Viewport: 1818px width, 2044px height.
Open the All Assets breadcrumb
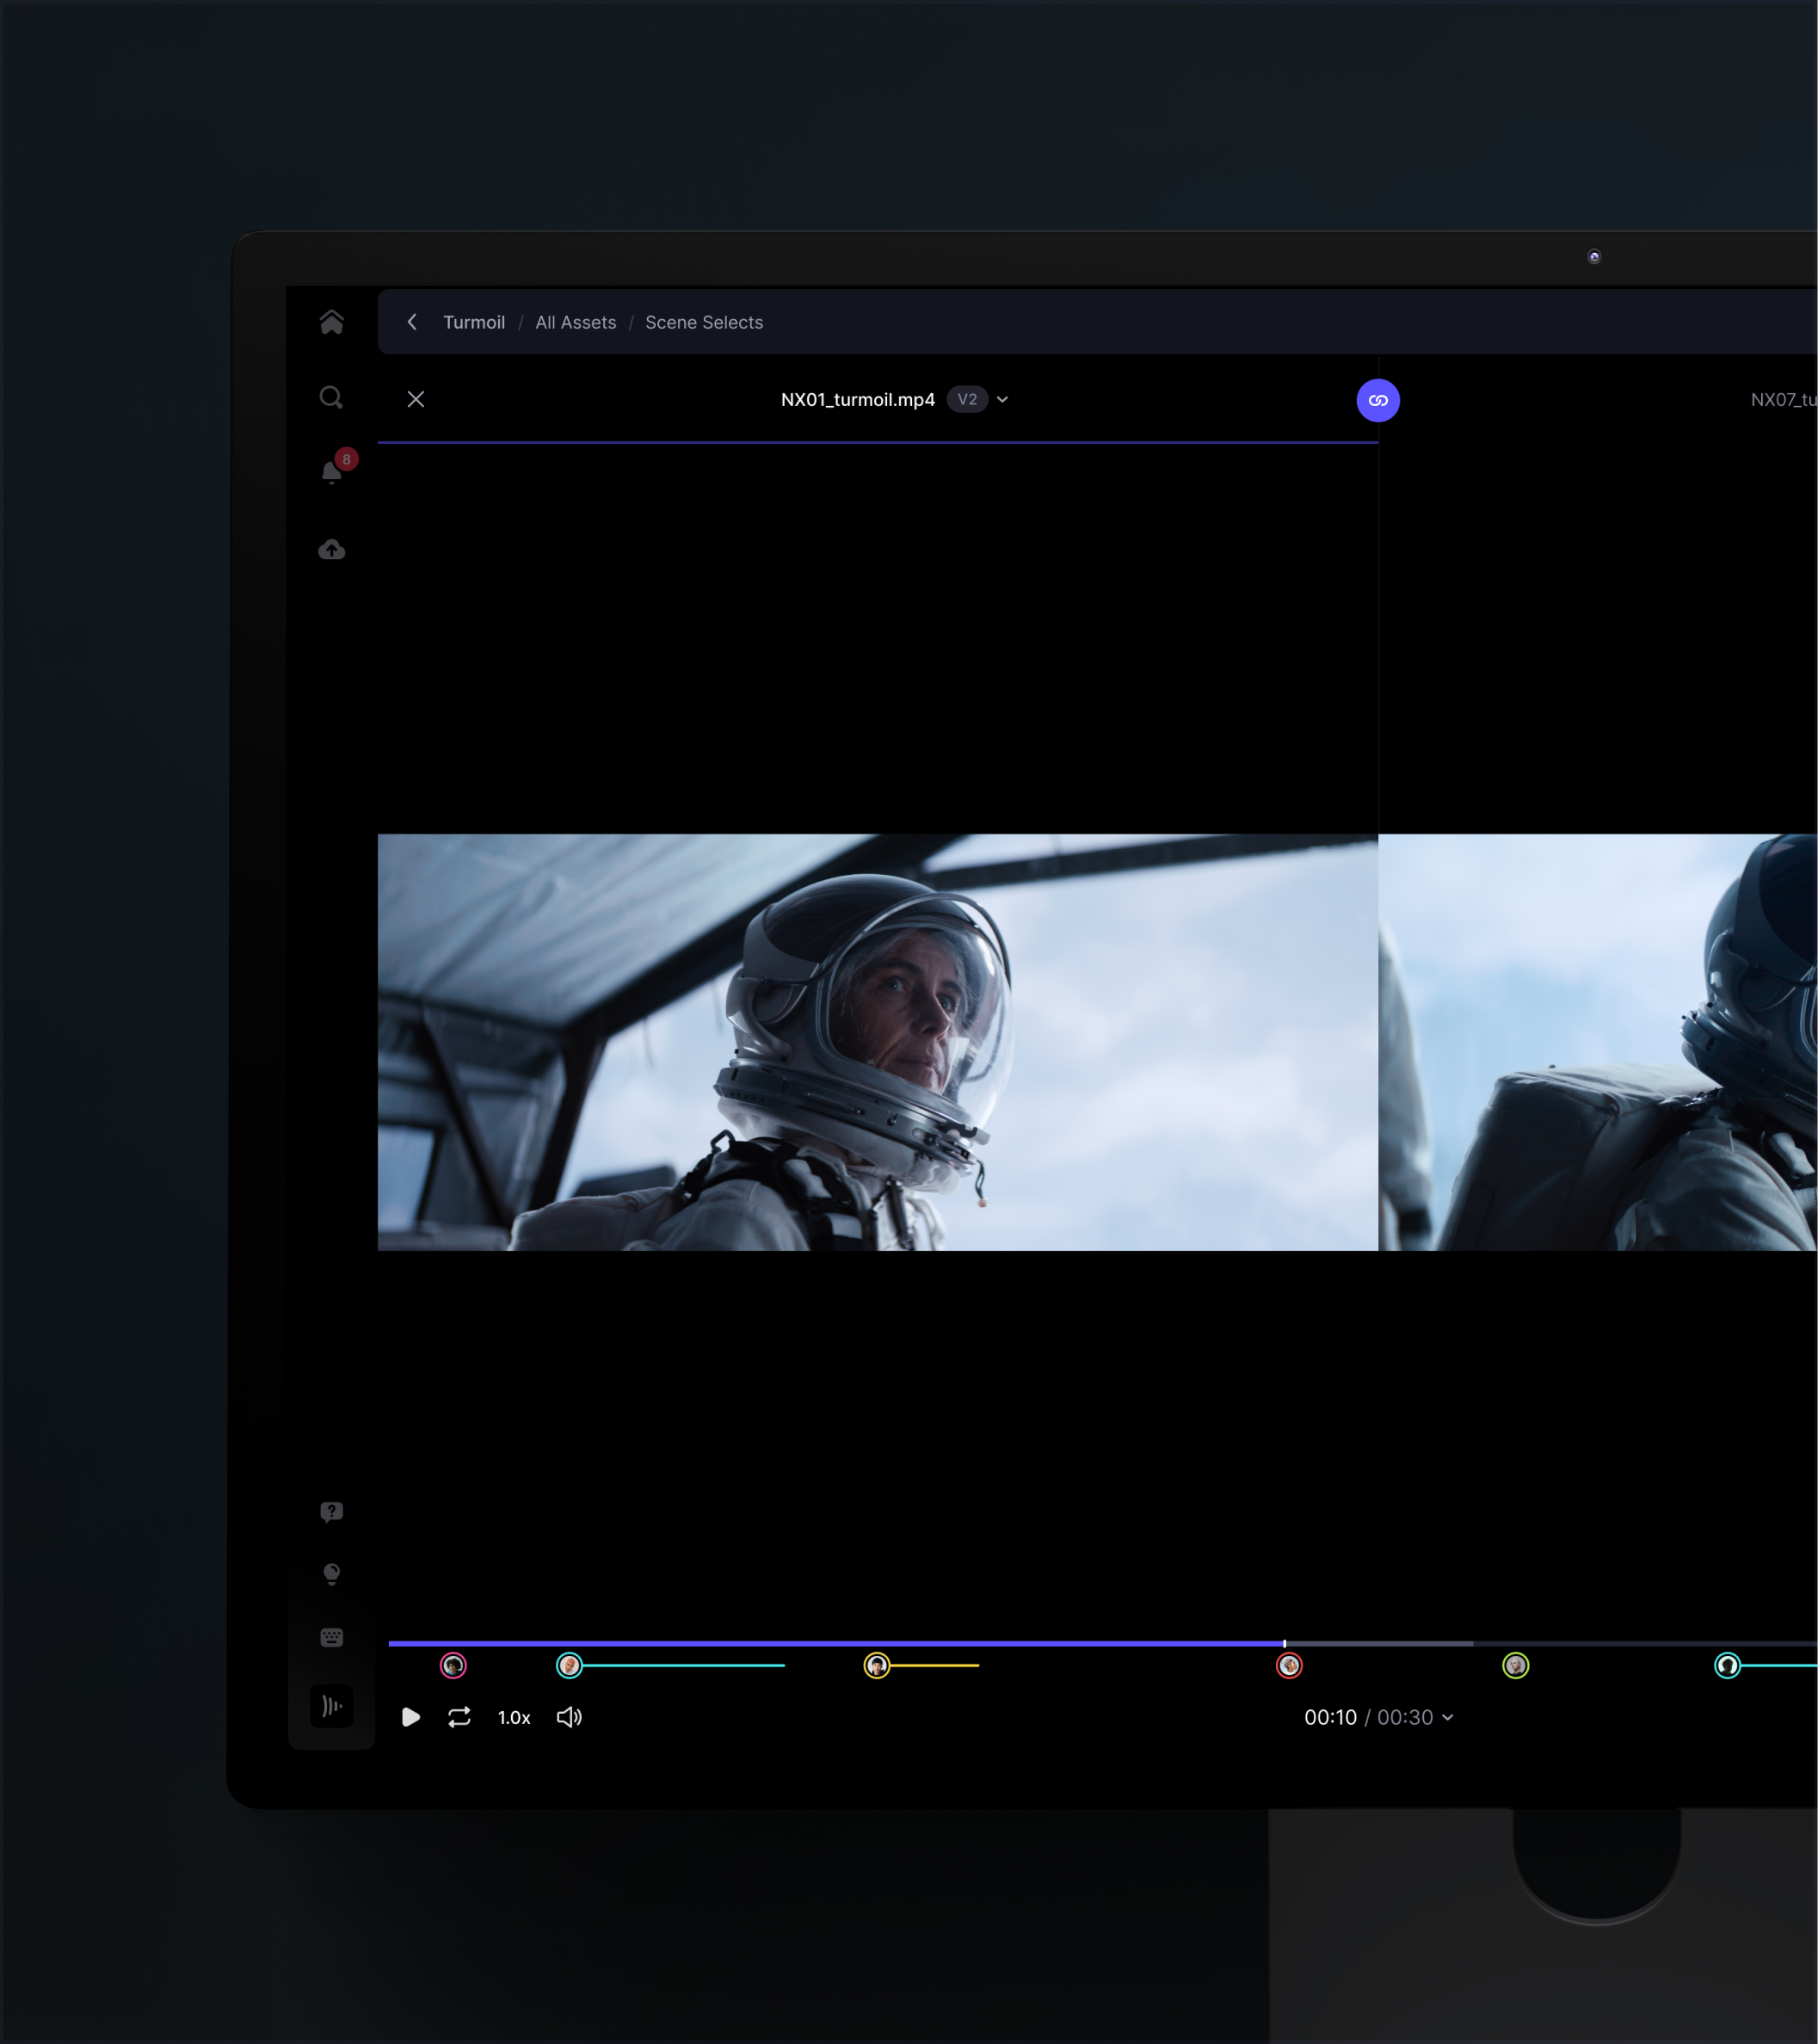[575, 322]
